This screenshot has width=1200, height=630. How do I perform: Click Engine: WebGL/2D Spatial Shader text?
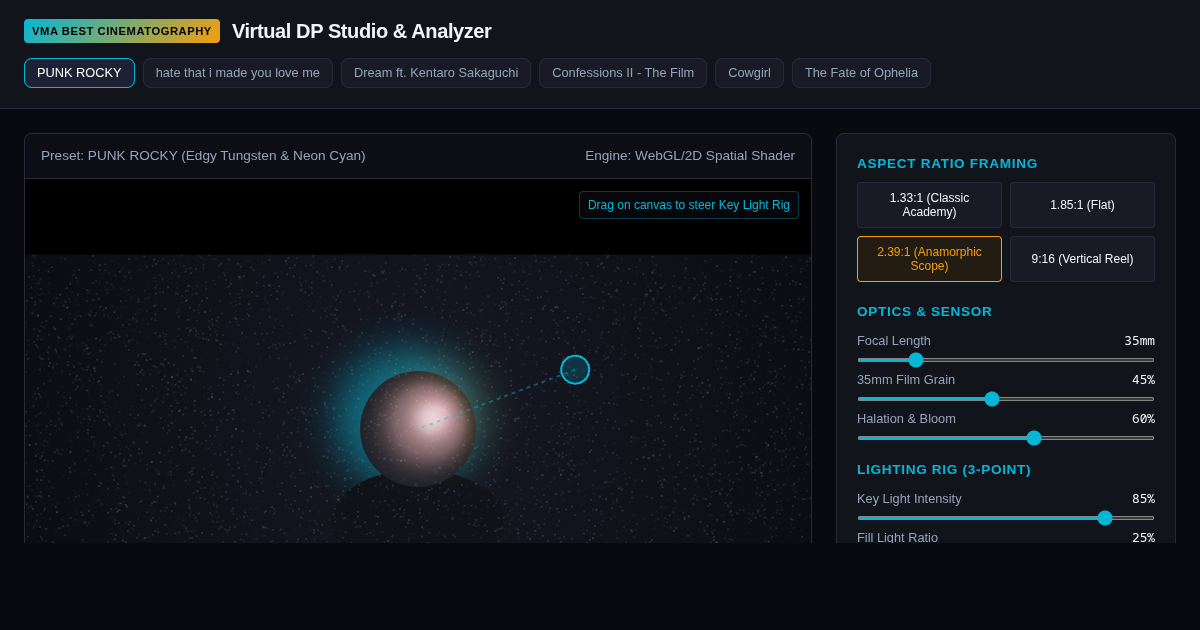coord(690,156)
